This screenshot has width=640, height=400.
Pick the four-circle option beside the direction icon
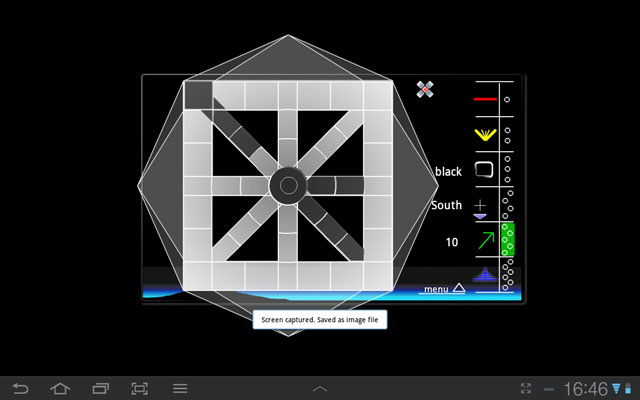508,204
